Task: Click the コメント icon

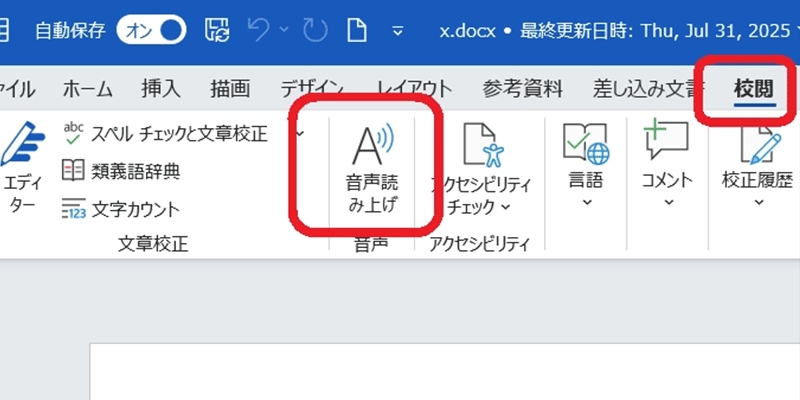Action: pyautogui.click(x=667, y=141)
